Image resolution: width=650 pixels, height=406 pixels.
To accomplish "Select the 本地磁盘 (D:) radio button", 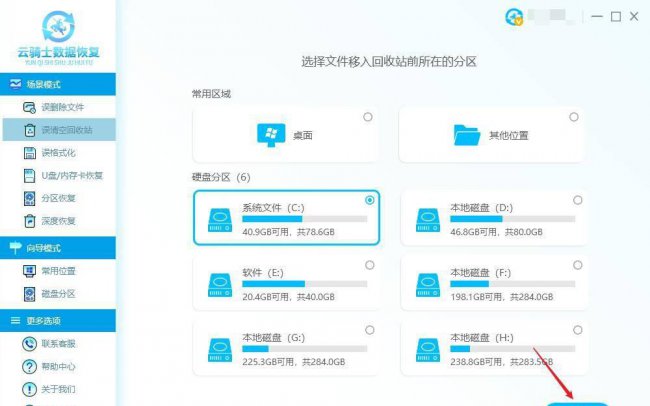I will pos(578,200).
